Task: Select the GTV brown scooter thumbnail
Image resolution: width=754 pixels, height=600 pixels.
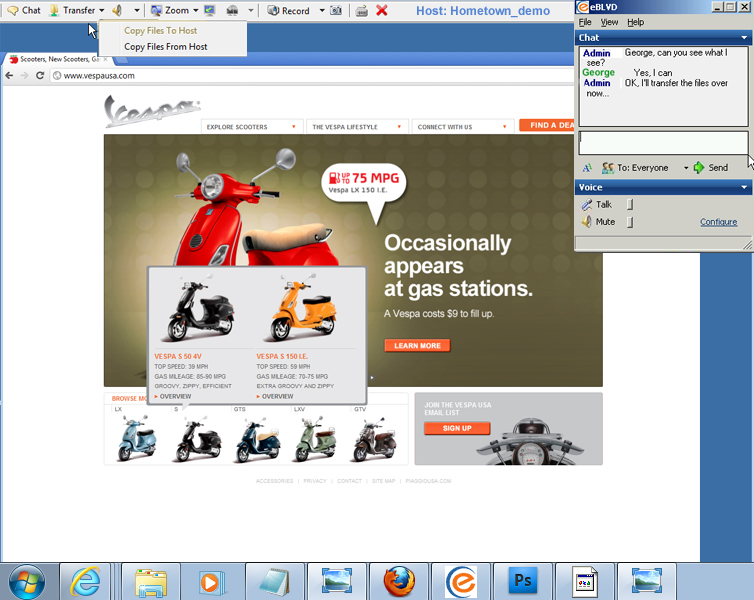Action: click(375, 438)
